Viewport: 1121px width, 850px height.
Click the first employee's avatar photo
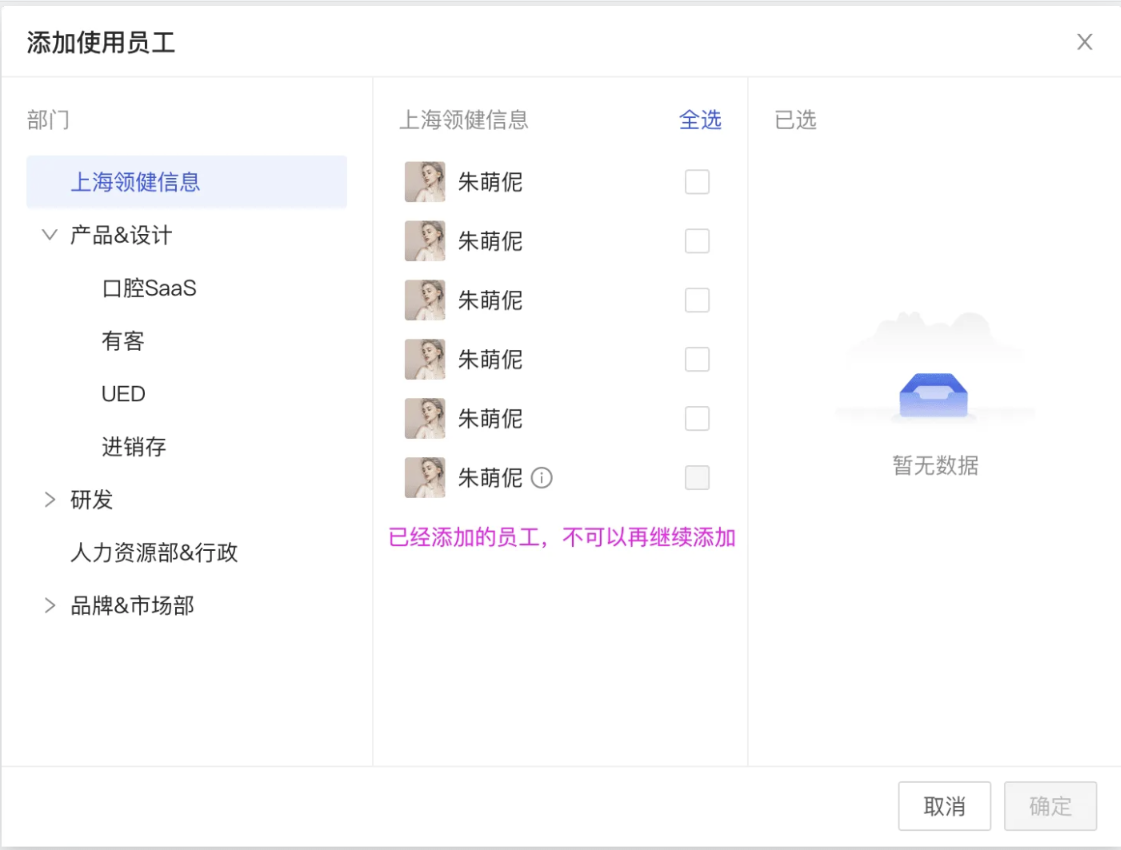click(425, 182)
